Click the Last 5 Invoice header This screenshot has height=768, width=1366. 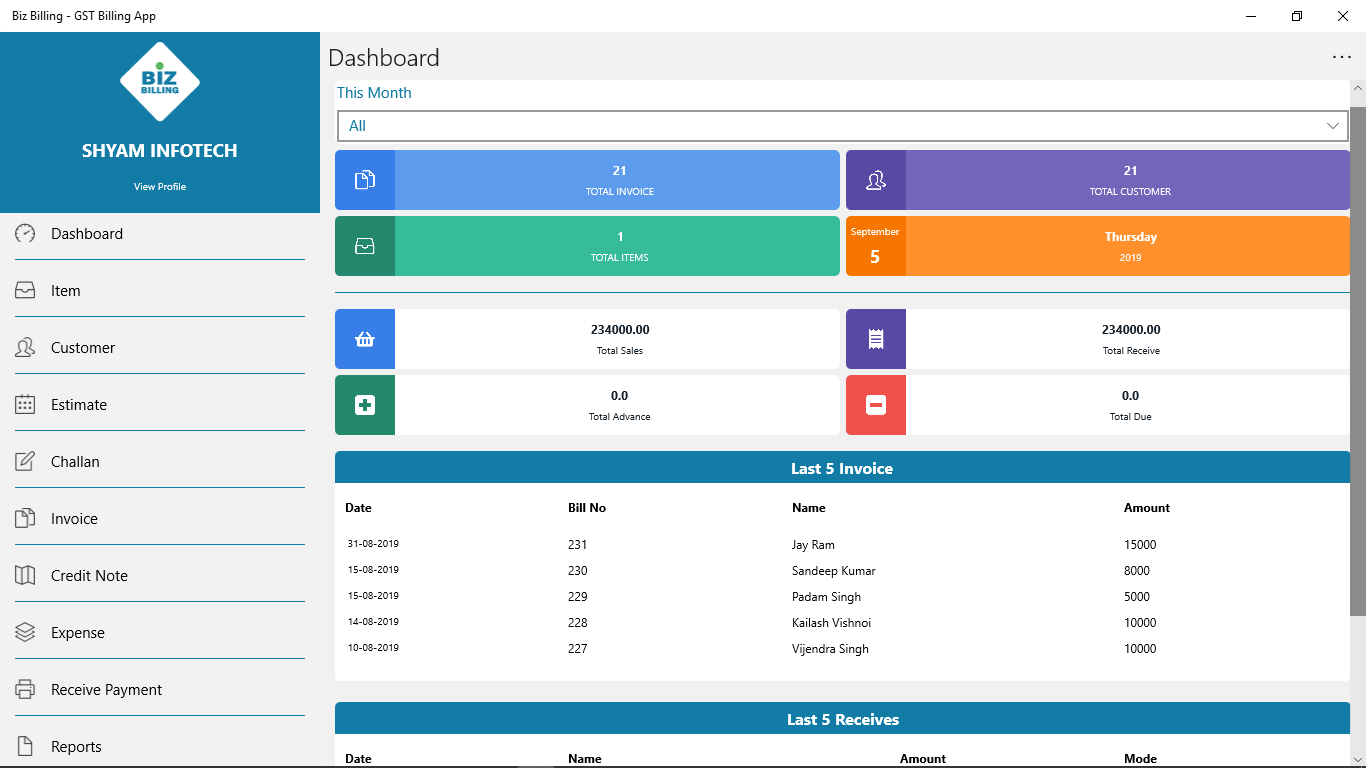[x=842, y=468]
